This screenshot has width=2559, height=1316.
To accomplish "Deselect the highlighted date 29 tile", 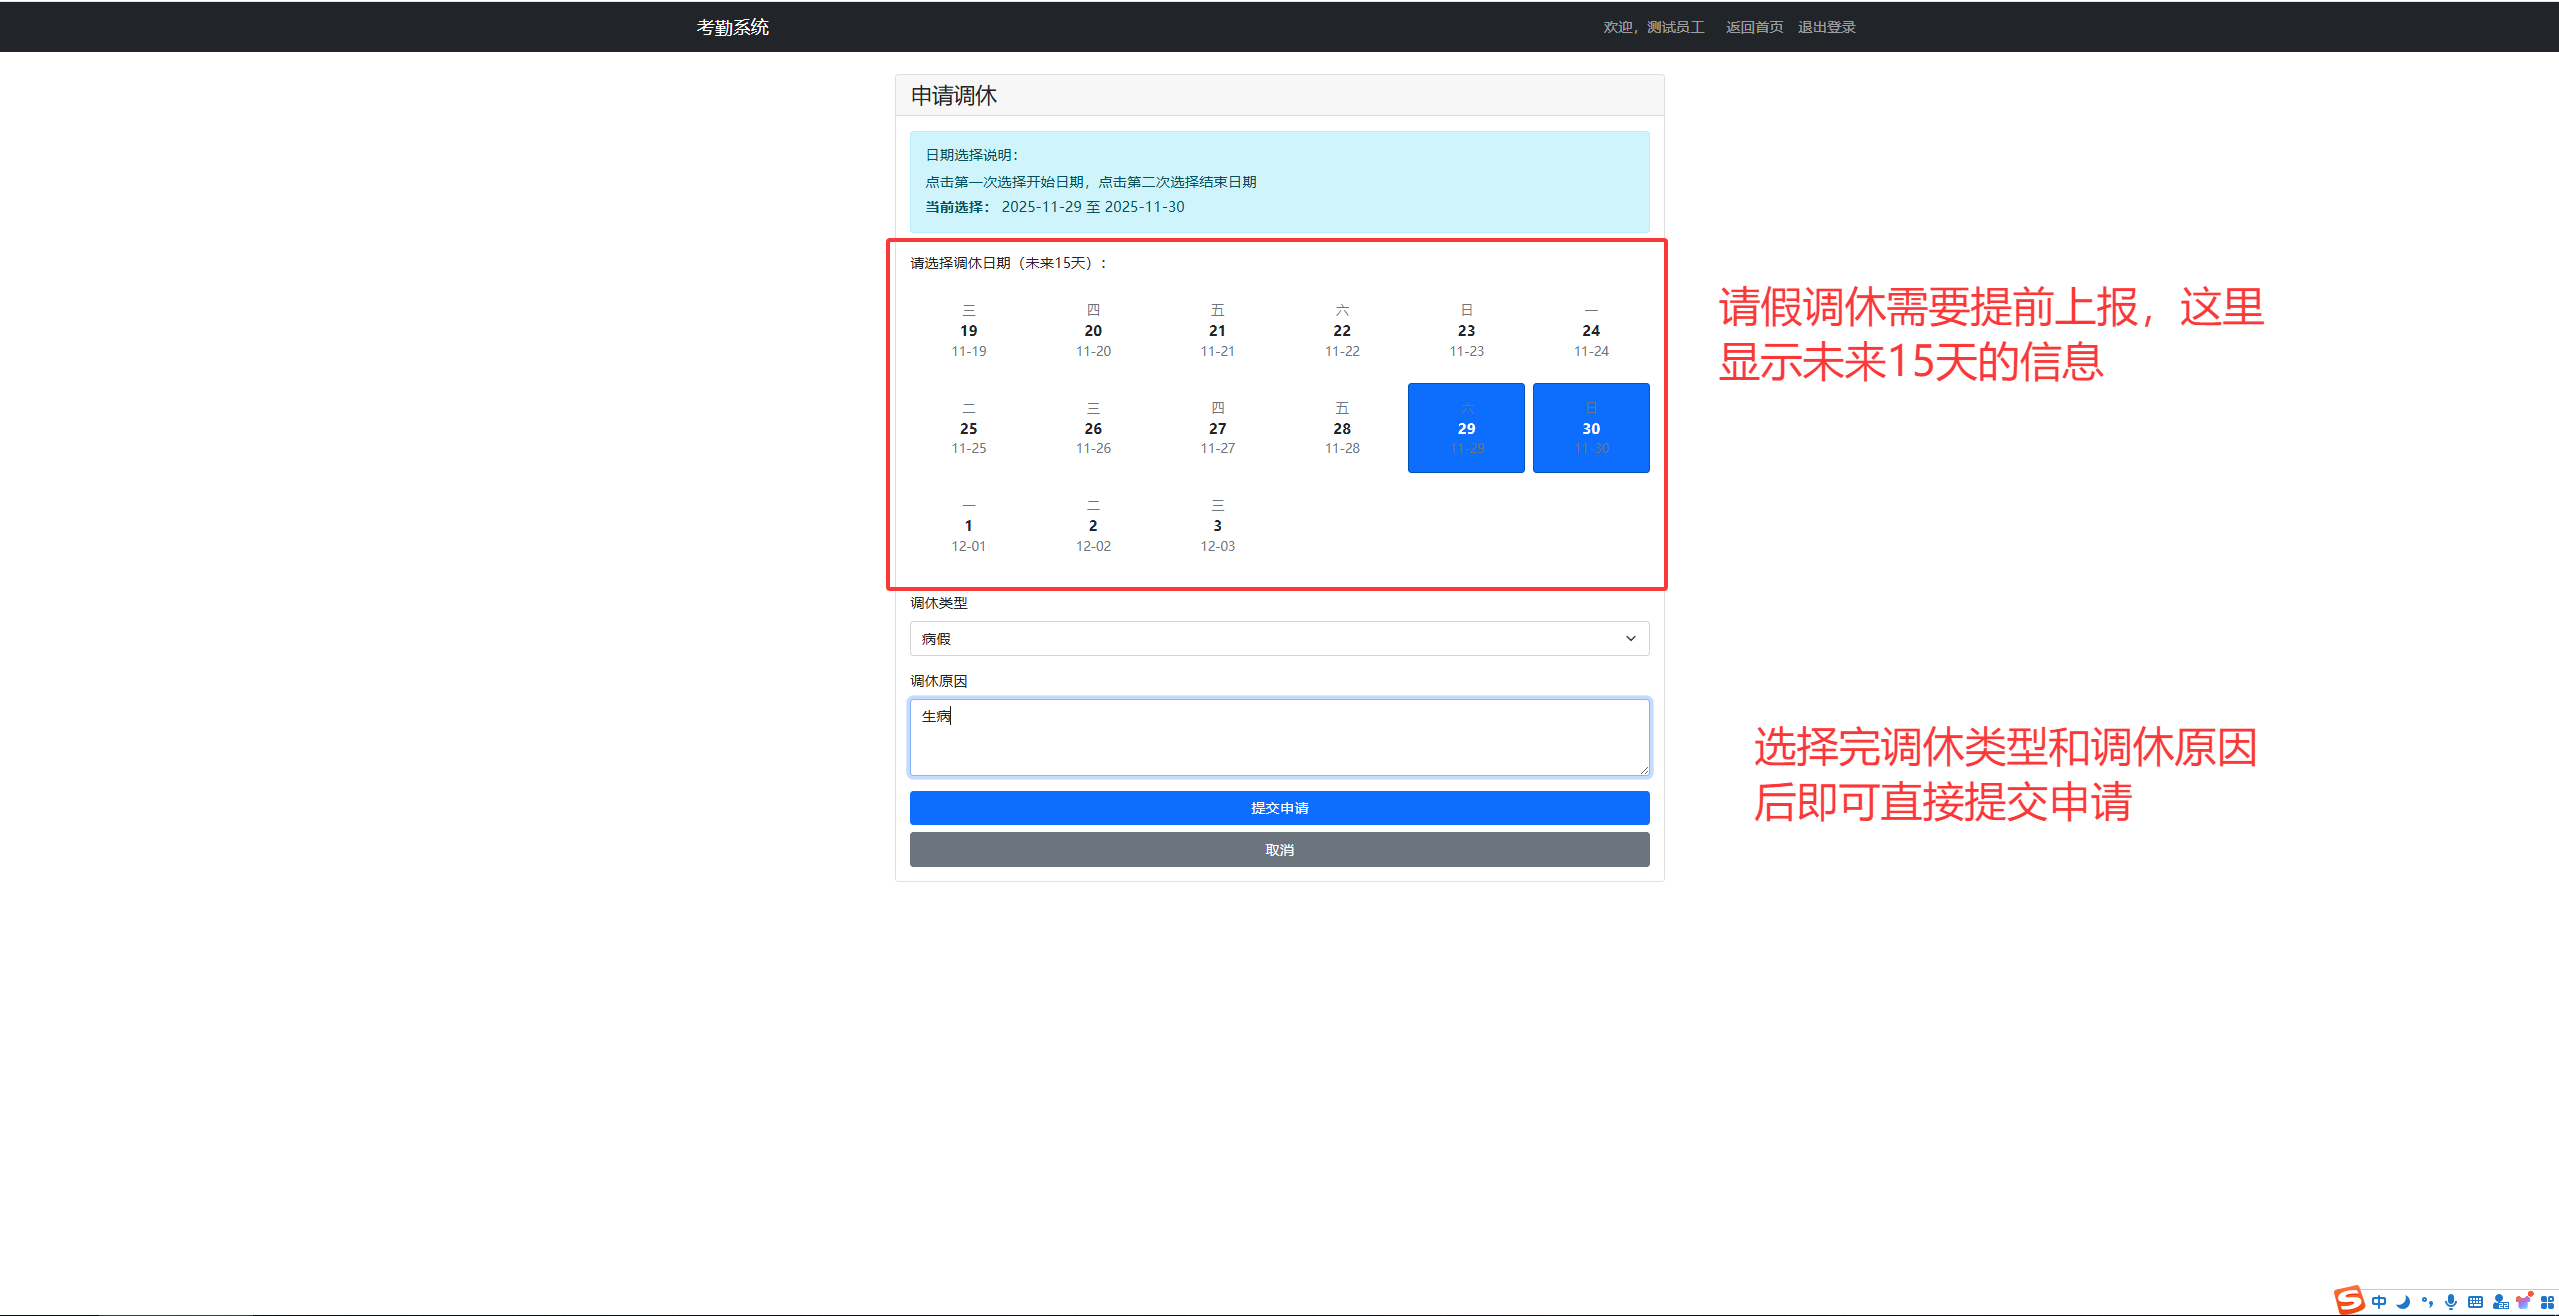I will (1466, 428).
